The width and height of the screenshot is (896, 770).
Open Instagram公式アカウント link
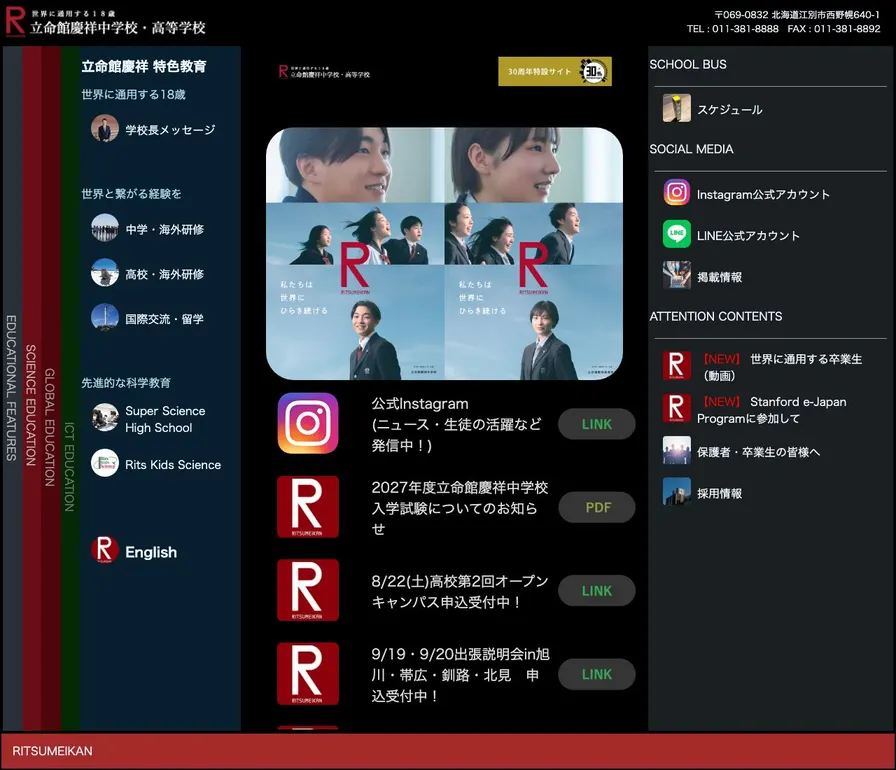(763, 194)
